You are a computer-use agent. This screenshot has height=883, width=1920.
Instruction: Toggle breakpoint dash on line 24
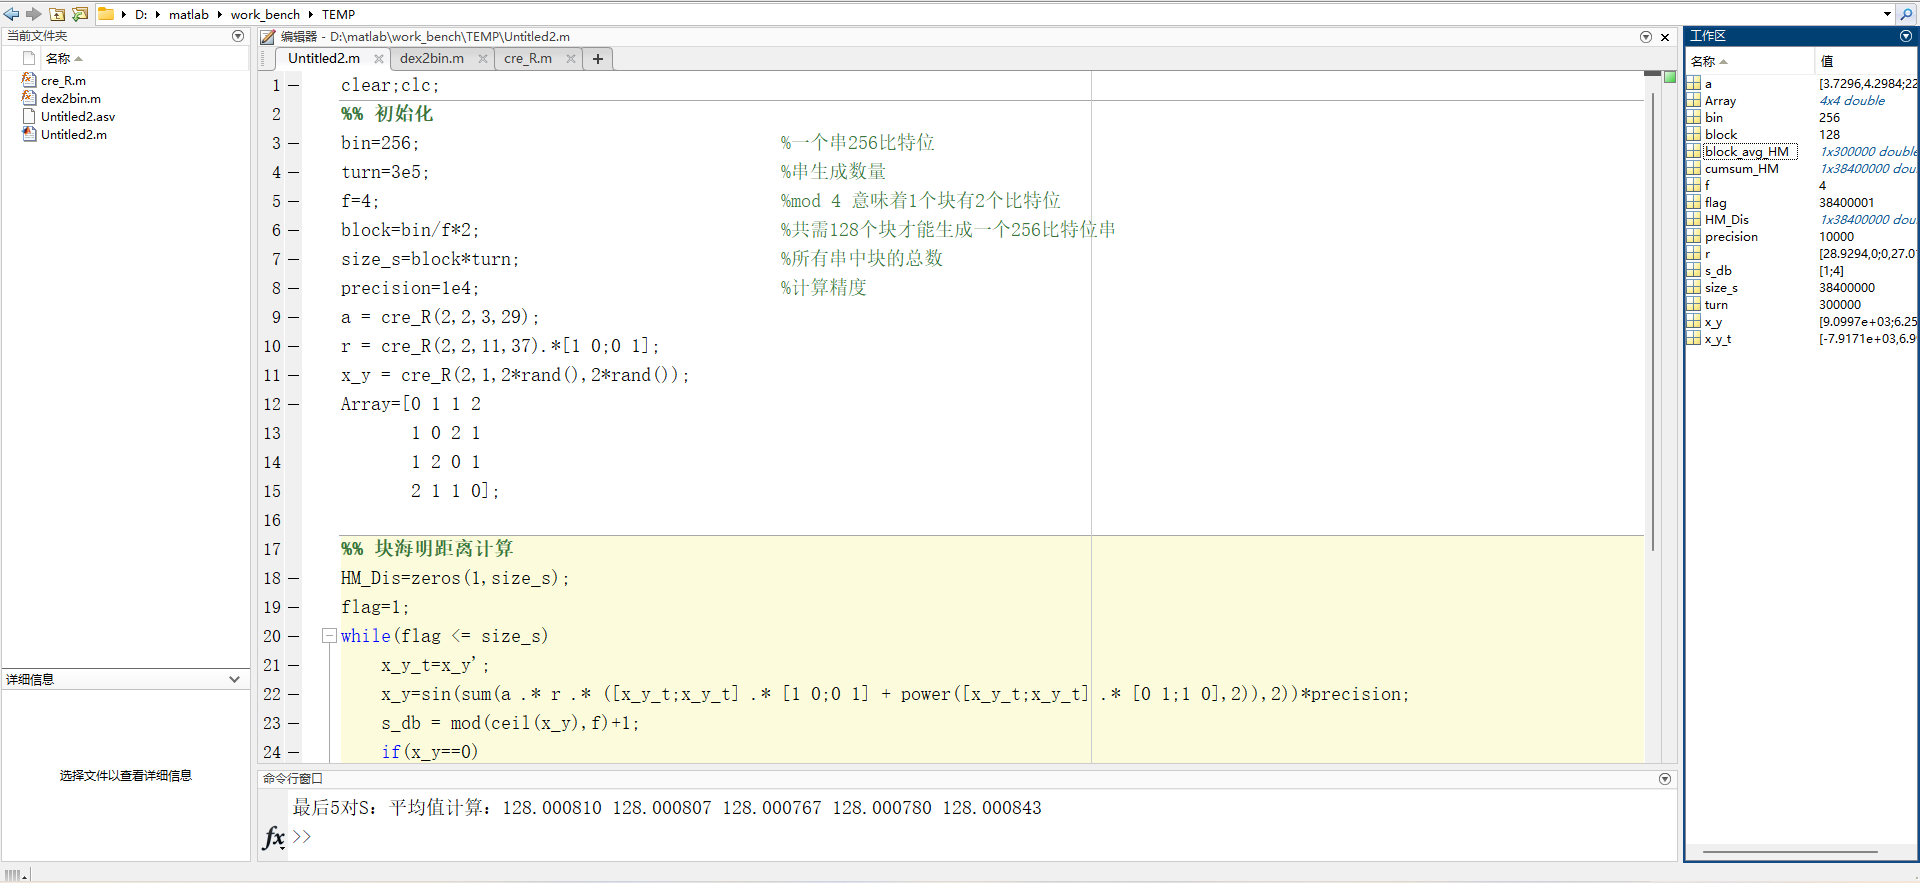pos(294,752)
